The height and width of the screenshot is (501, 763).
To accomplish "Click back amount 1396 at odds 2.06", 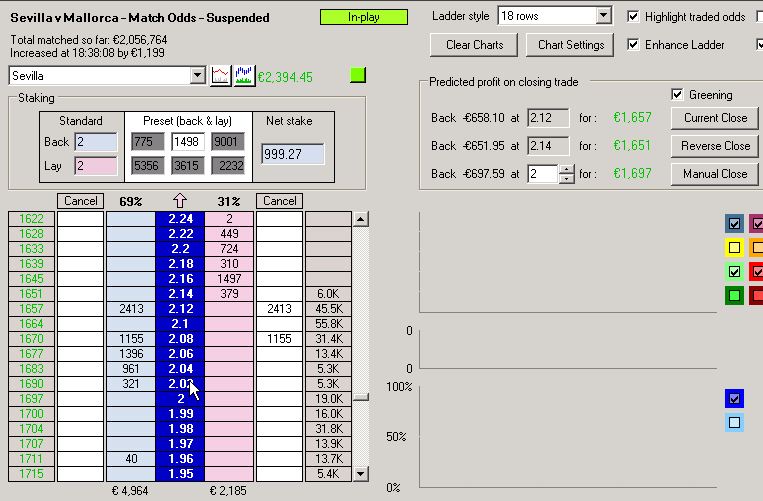I will (x=131, y=354).
